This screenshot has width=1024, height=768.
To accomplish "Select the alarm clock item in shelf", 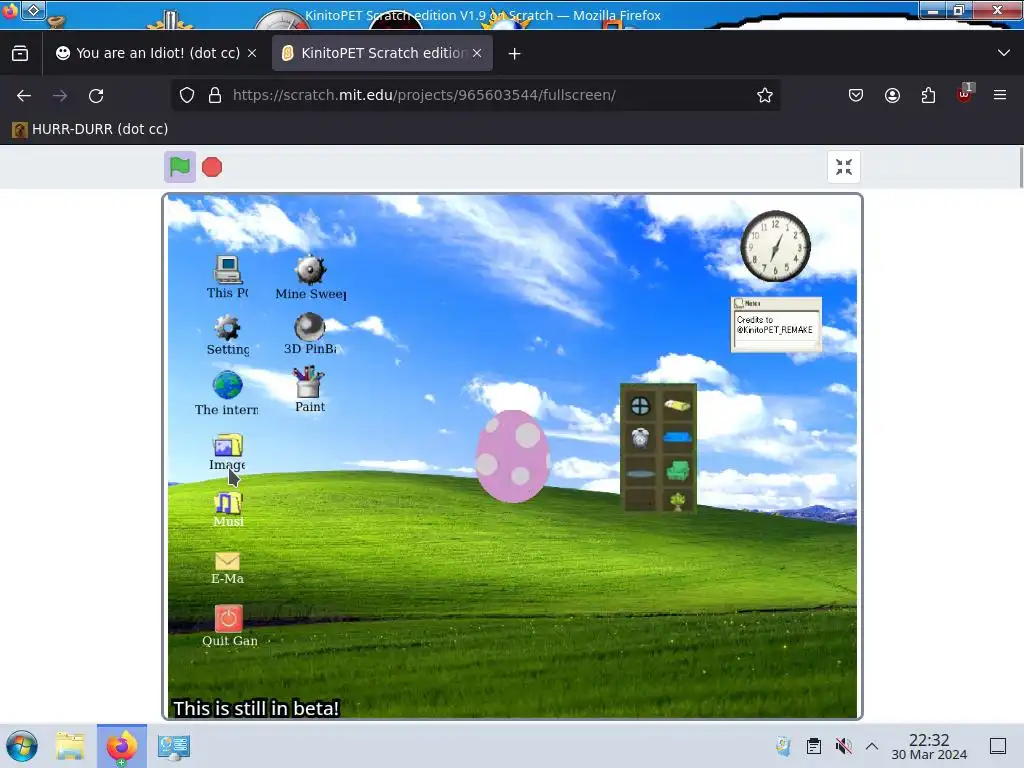I will [640, 437].
